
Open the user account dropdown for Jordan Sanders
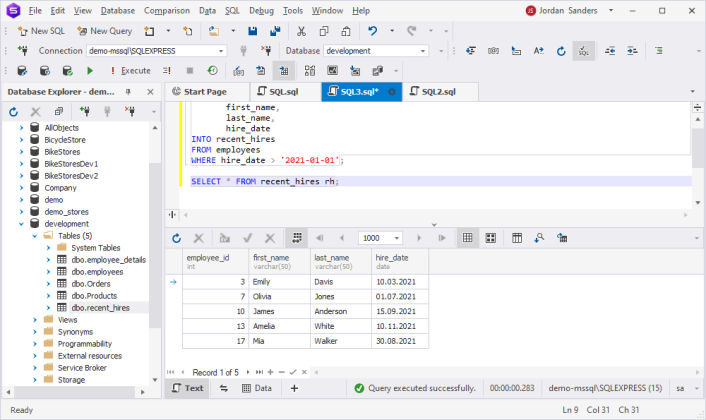tap(611, 10)
